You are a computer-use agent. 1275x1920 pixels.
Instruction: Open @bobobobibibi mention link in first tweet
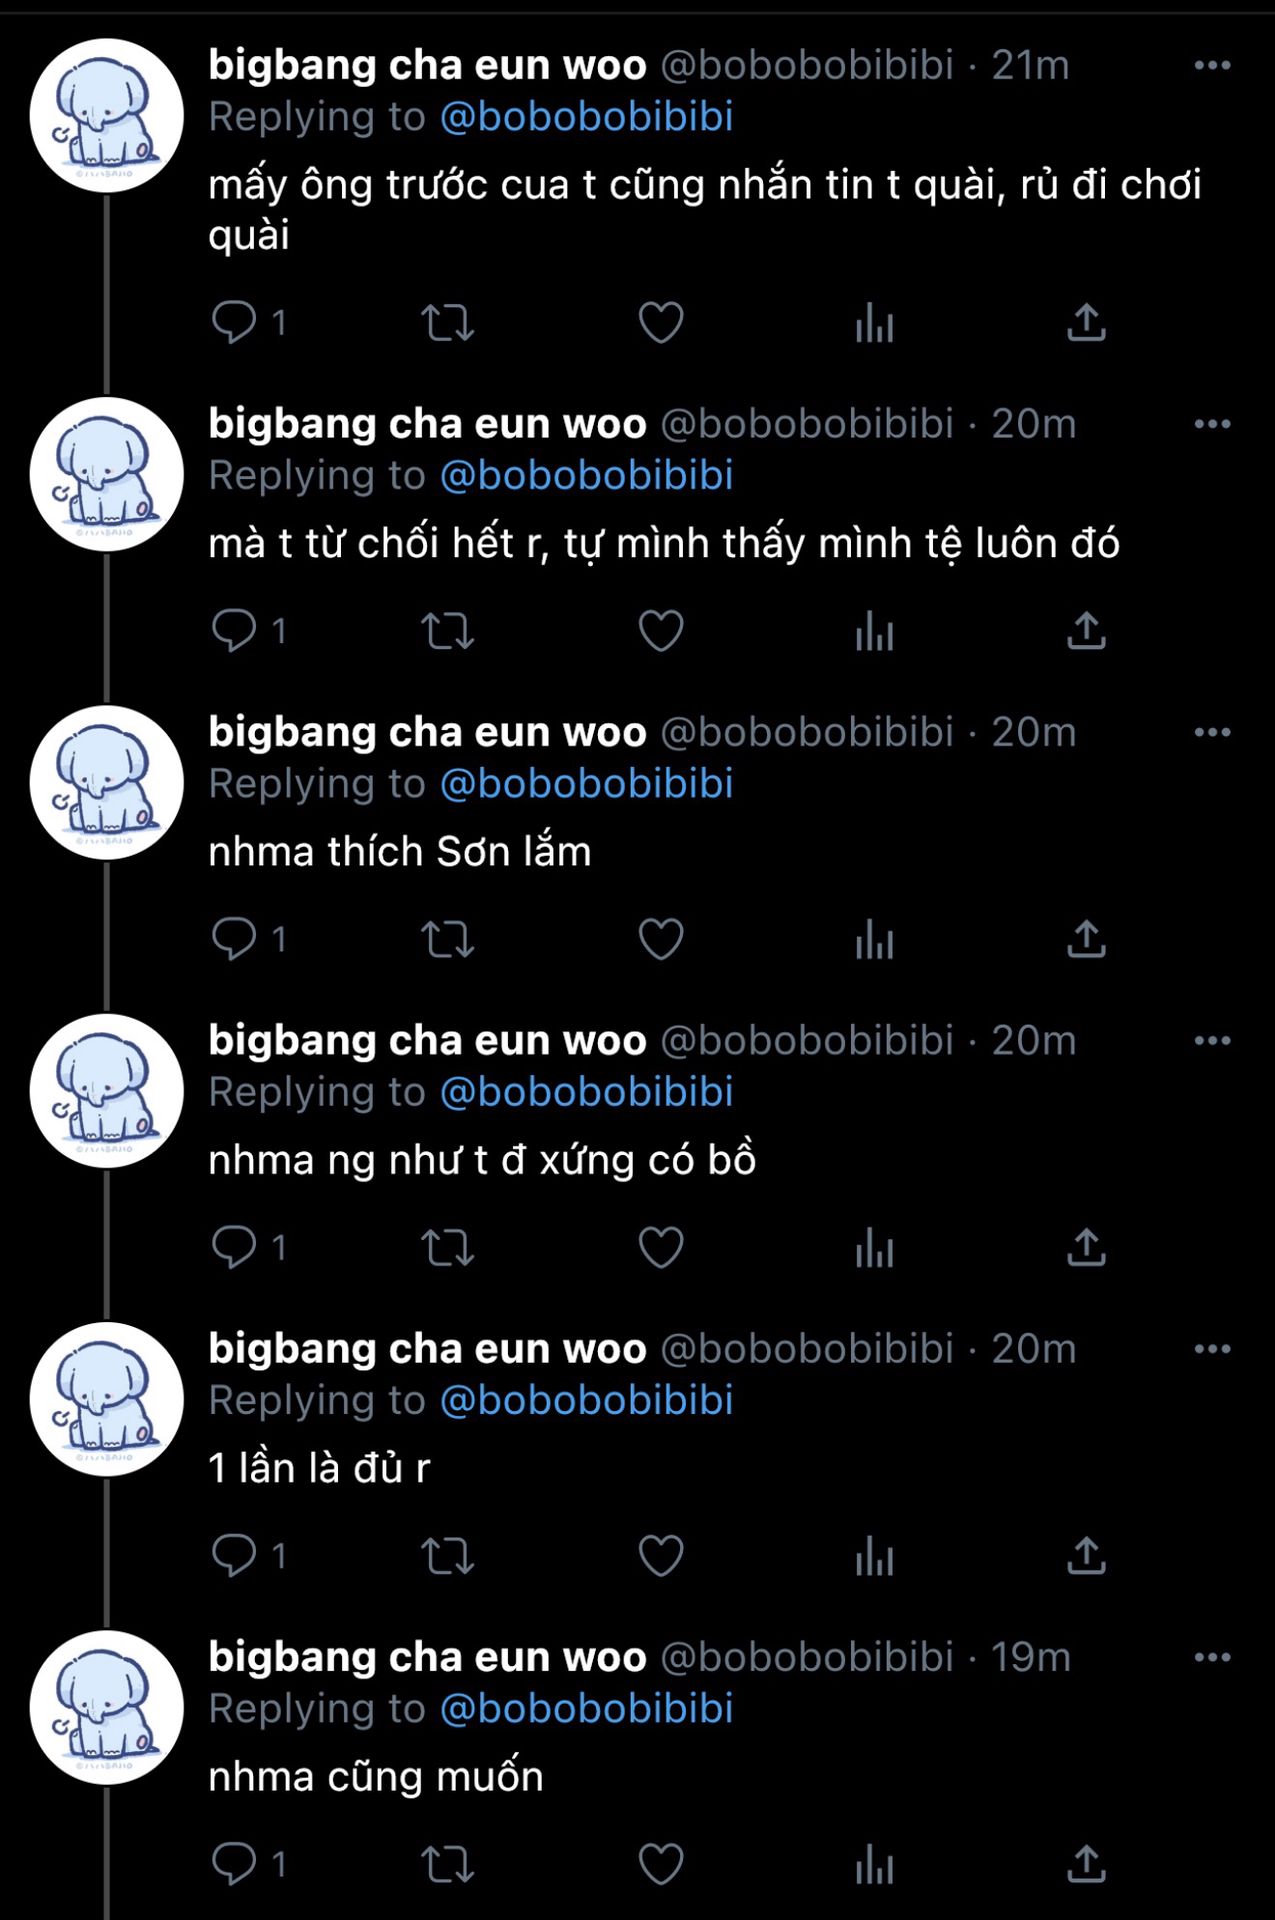[x=587, y=117]
